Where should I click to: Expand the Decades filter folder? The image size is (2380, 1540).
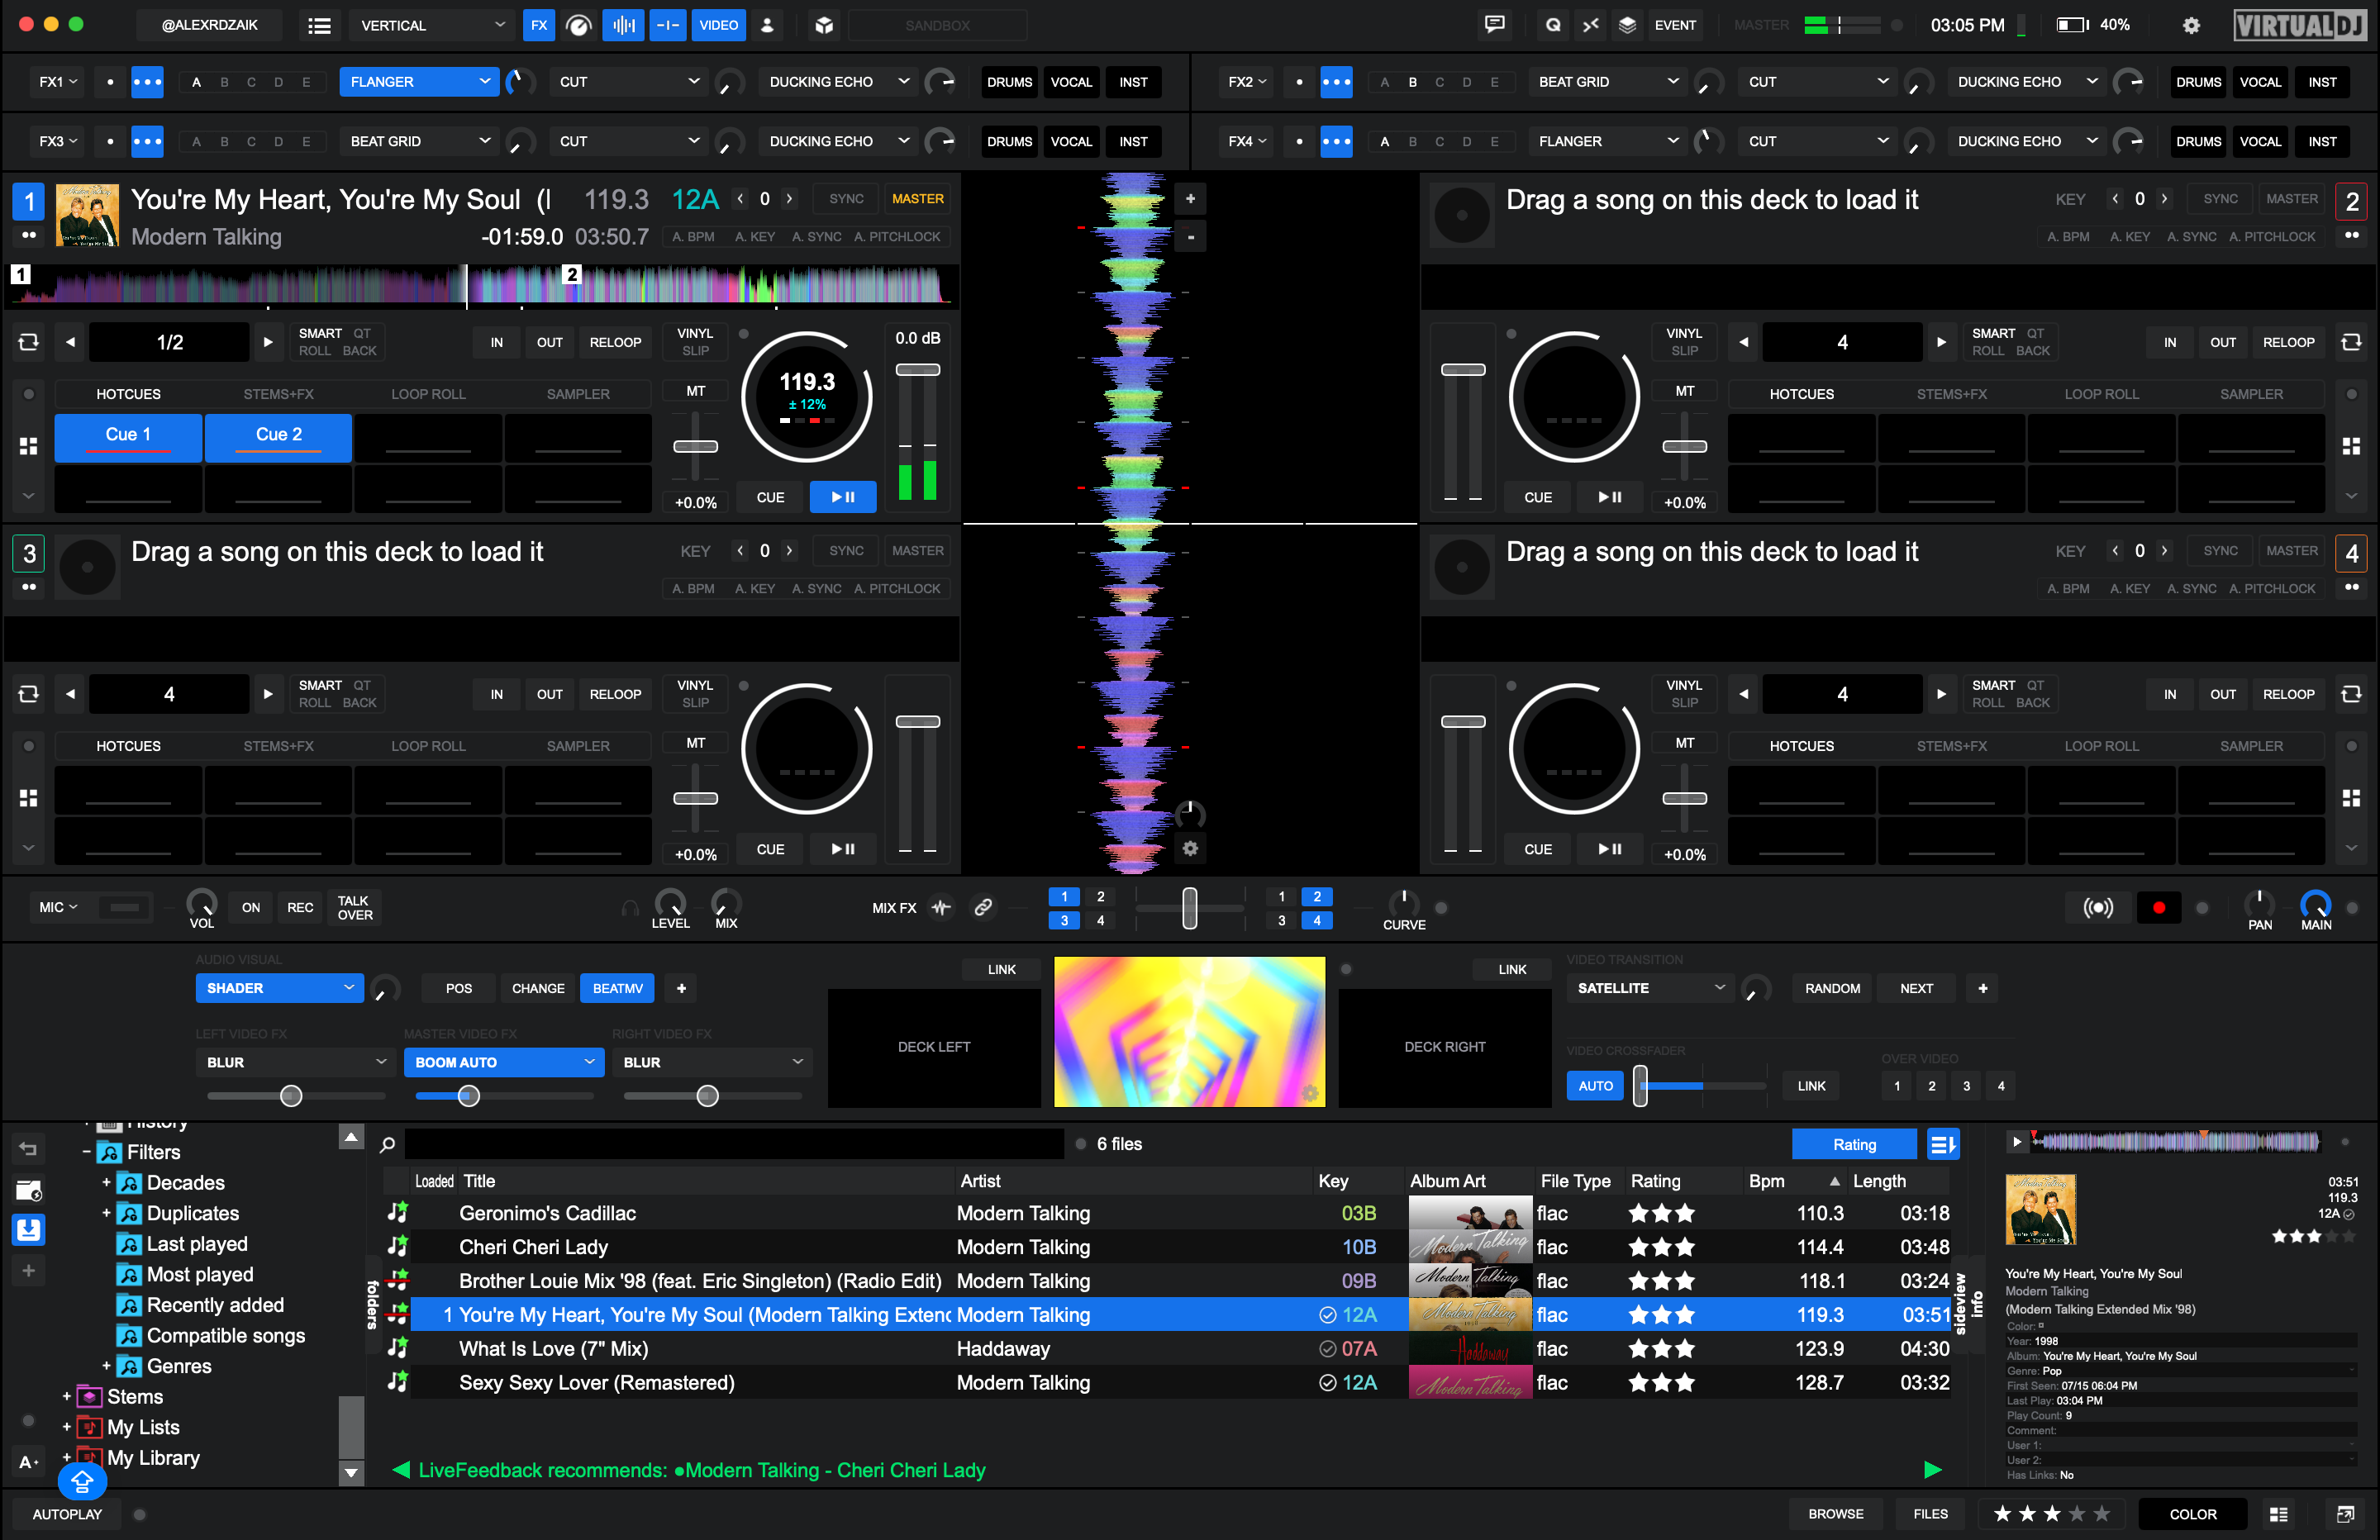click(106, 1182)
